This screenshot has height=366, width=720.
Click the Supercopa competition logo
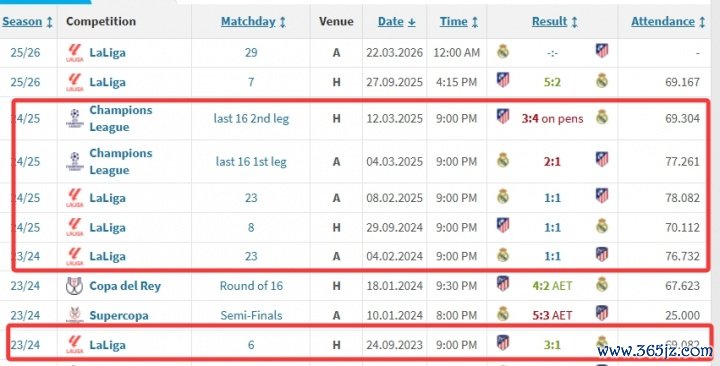click(x=74, y=315)
